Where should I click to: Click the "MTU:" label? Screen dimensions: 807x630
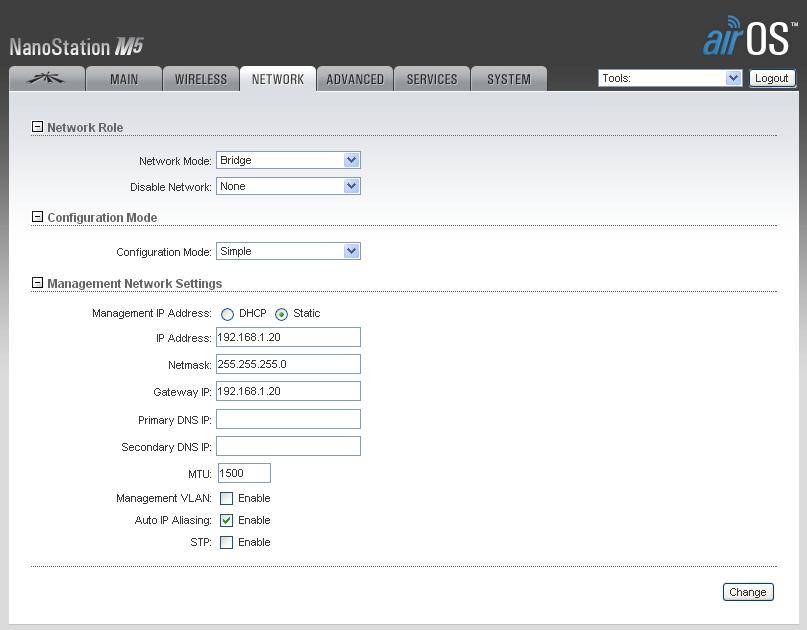tap(200, 474)
